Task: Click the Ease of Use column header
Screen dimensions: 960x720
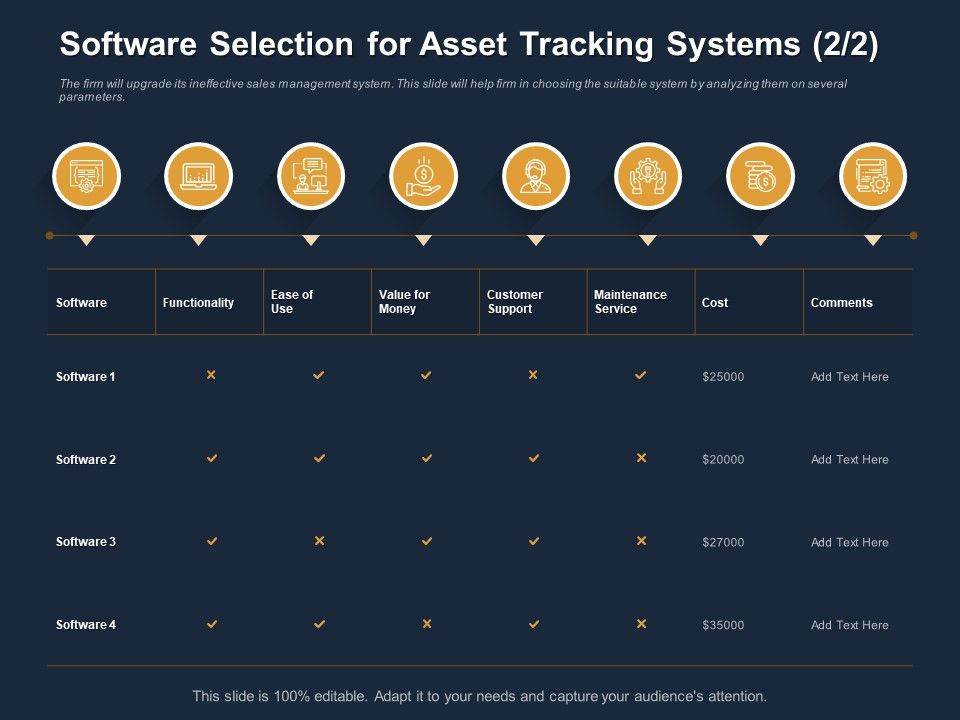Action: (292, 302)
